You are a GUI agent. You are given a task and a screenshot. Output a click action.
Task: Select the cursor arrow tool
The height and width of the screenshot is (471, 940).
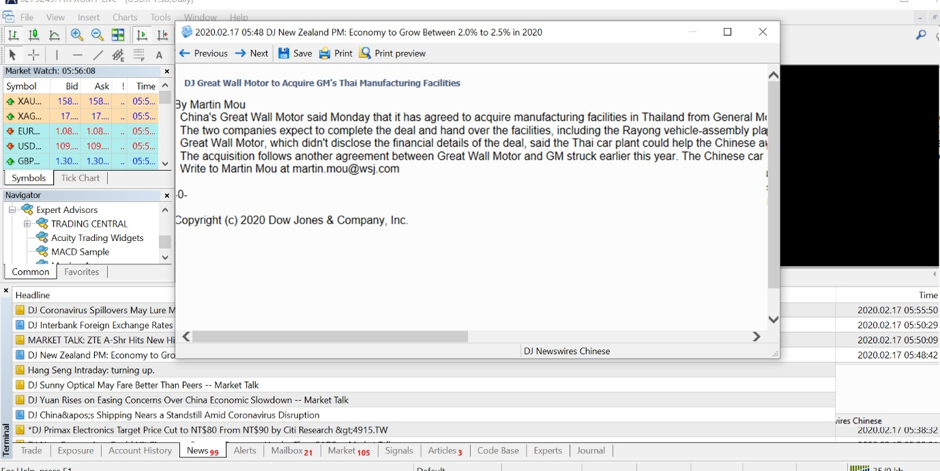point(12,55)
